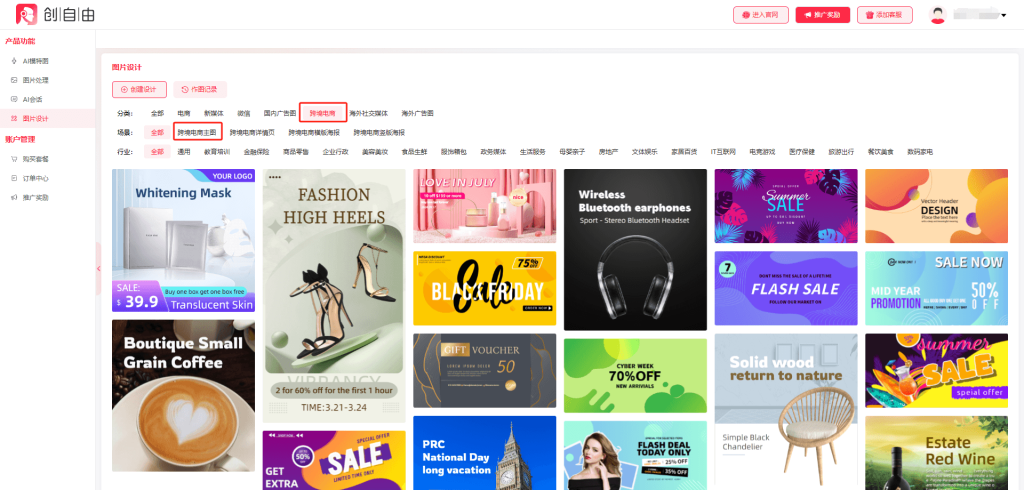Choose the 教育培训 industry filter
The width and height of the screenshot is (1024, 490).
click(x=216, y=152)
